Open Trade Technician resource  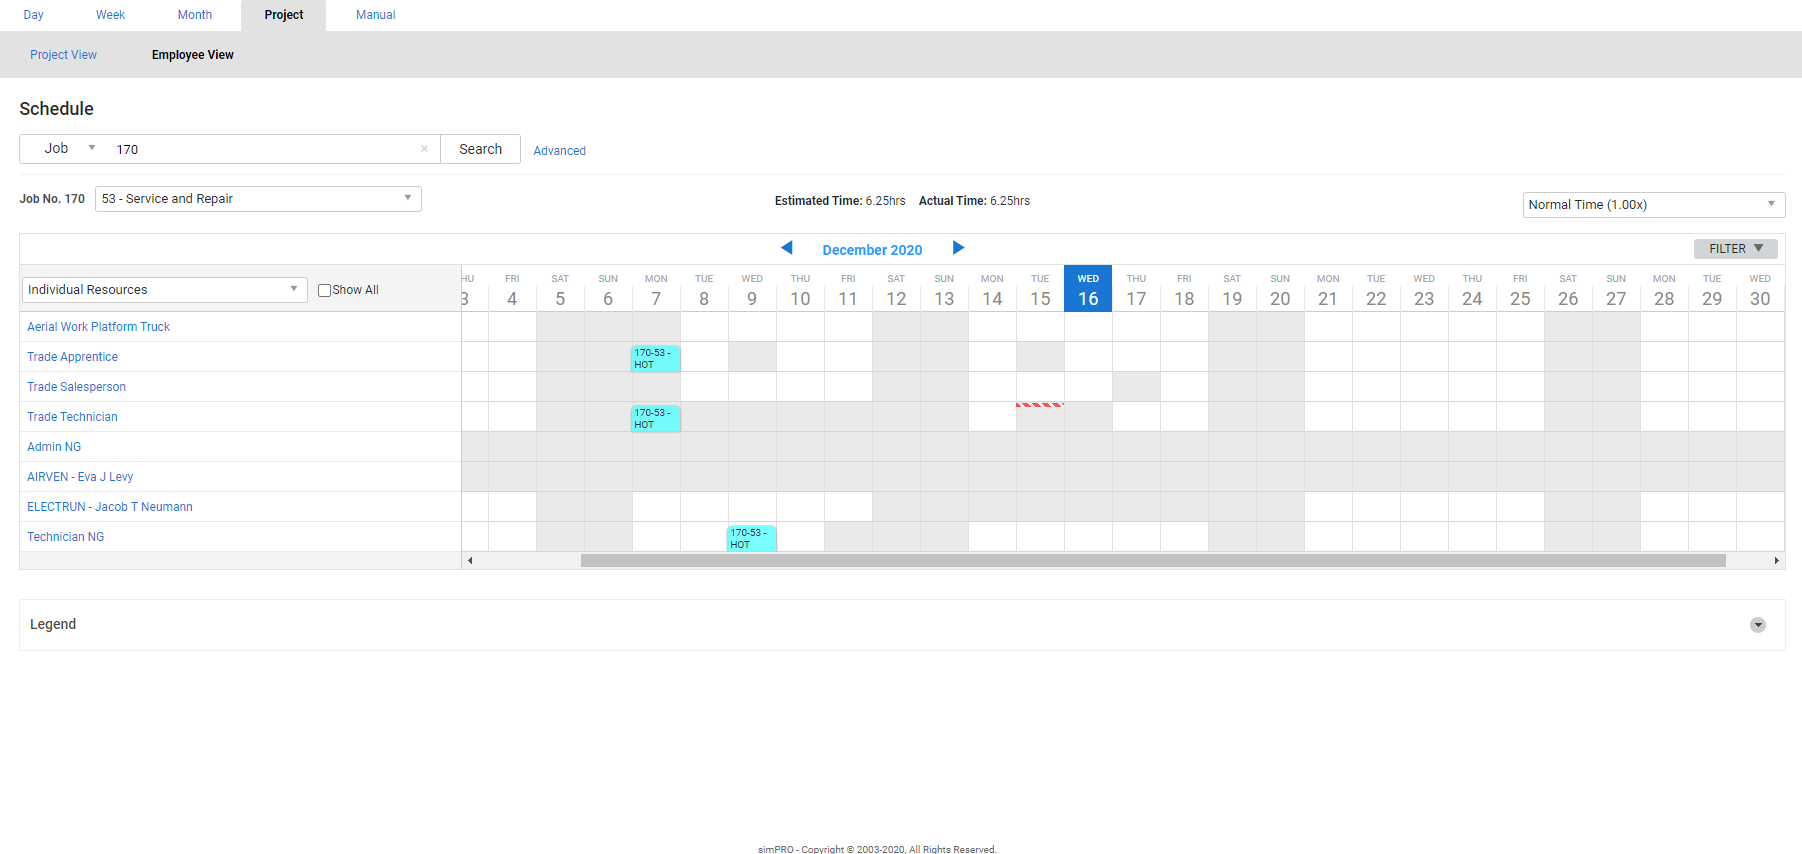72,417
